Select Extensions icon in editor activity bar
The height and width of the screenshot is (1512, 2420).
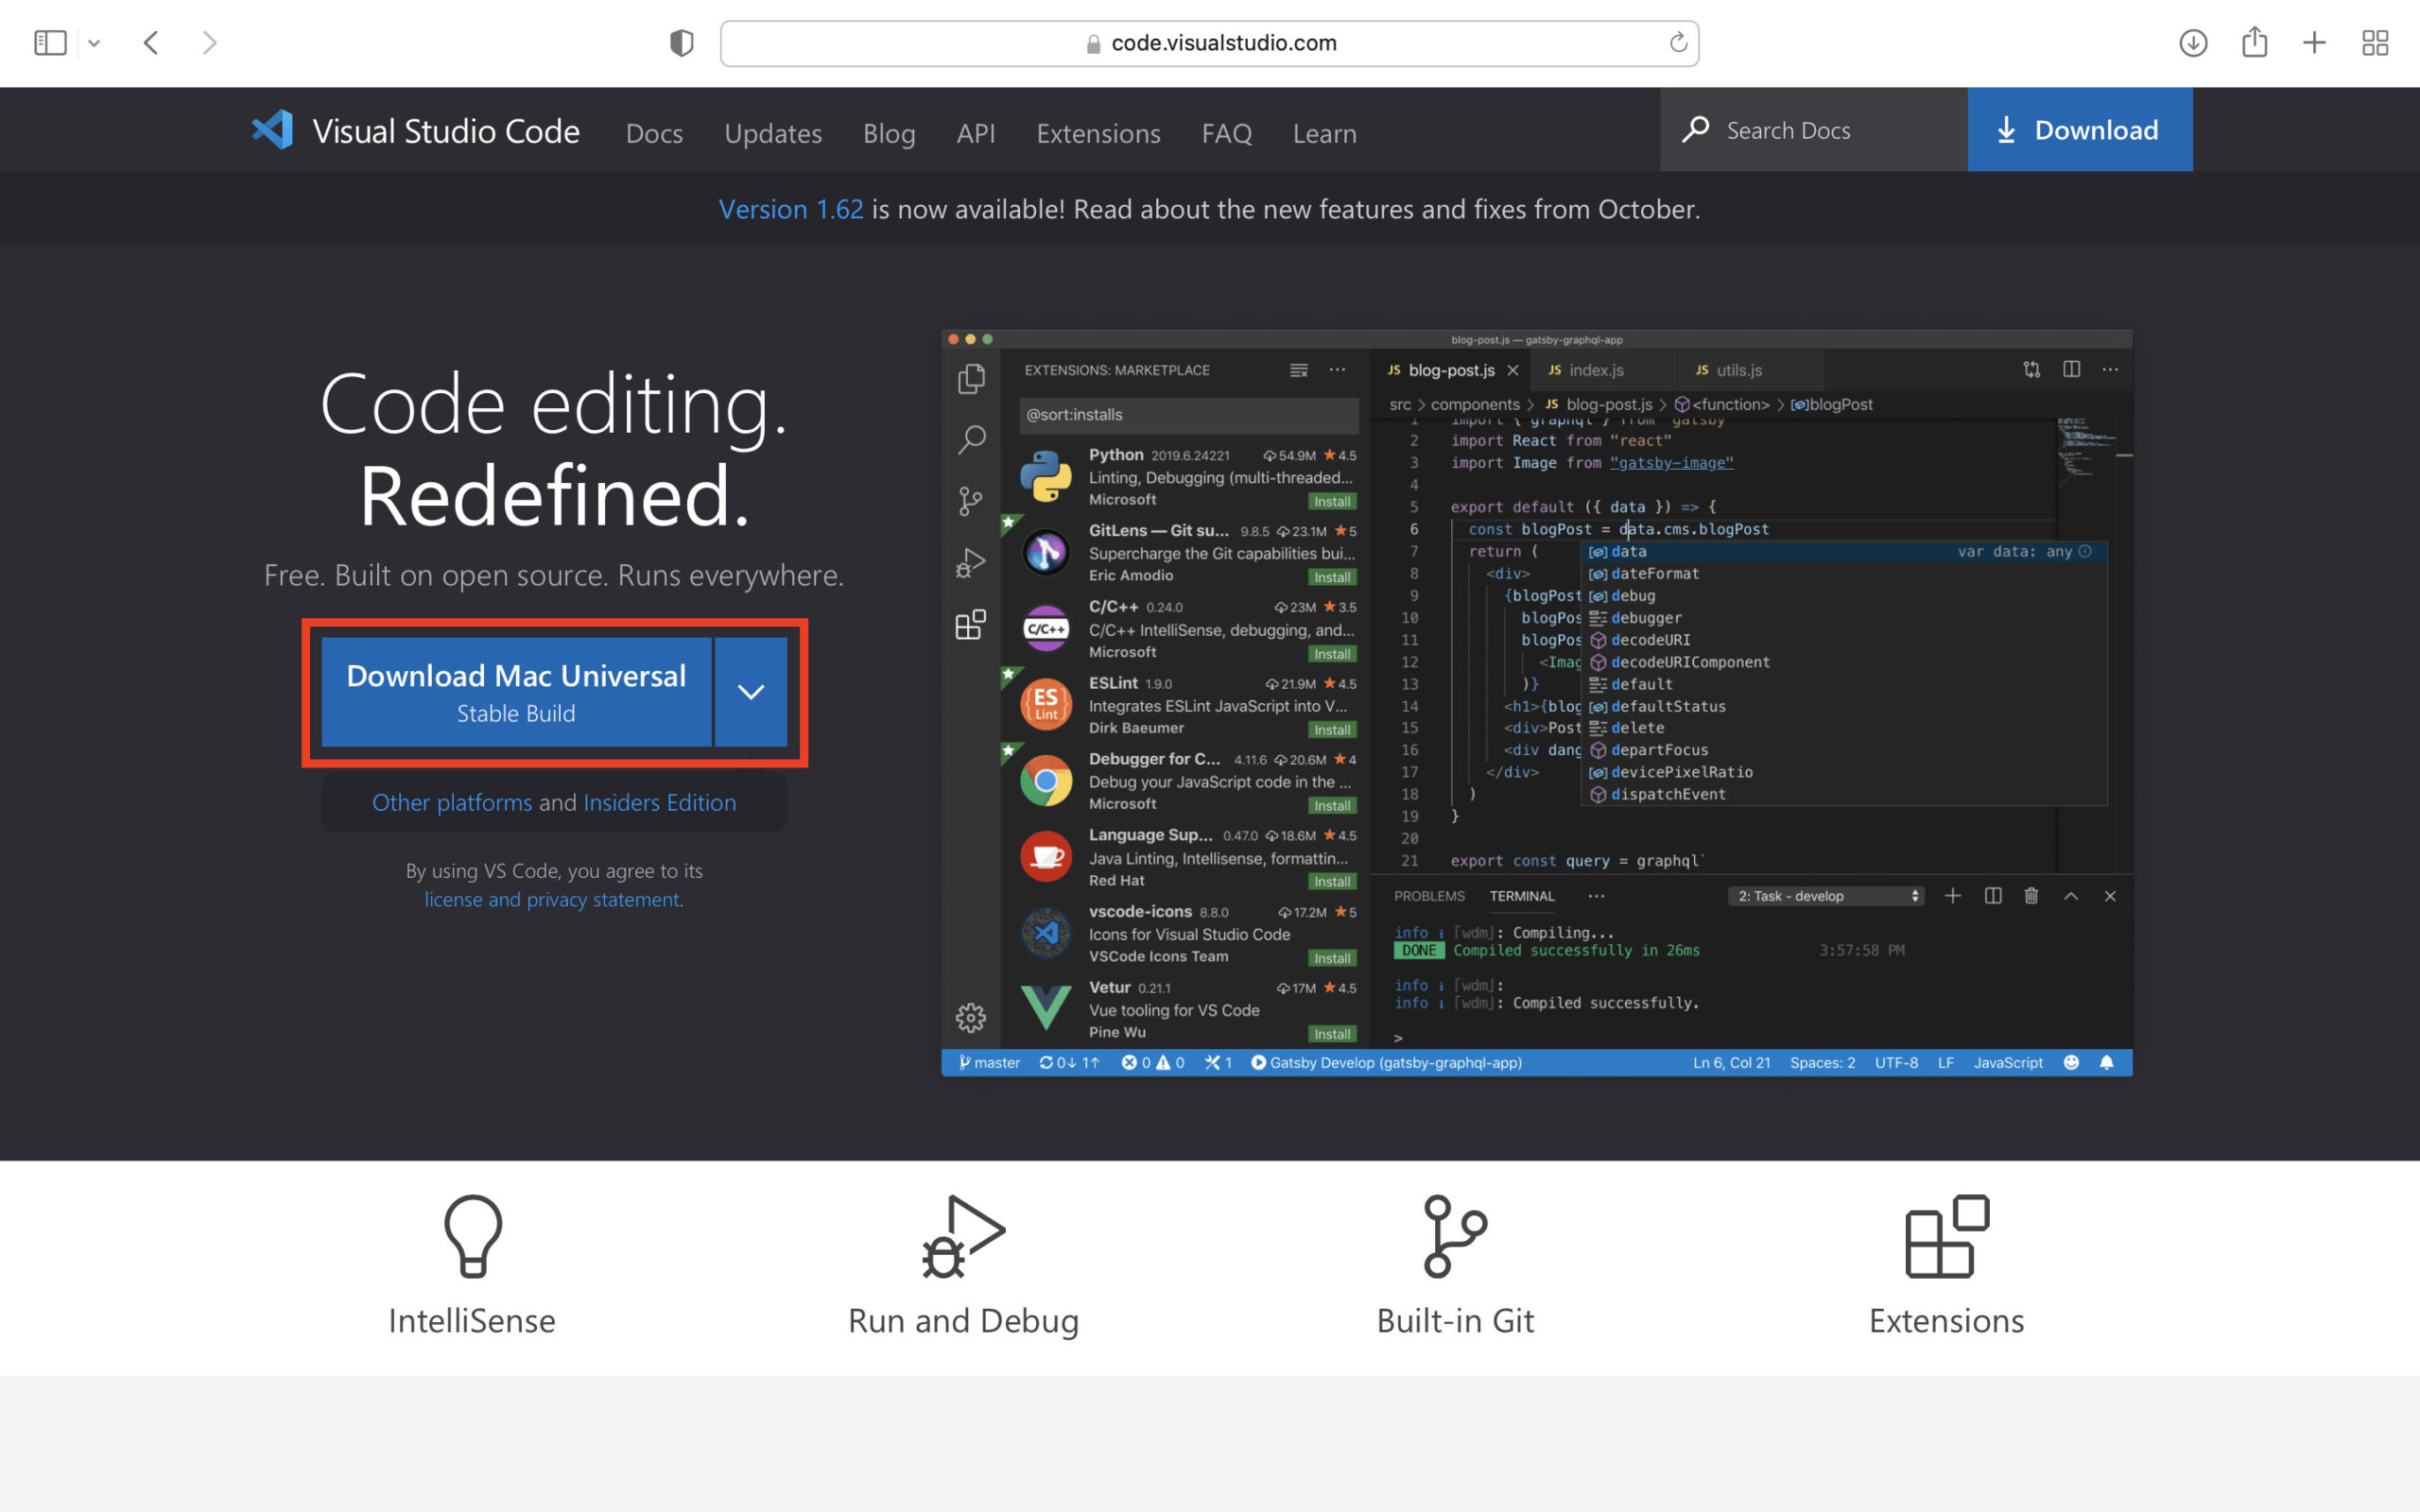tap(970, 625)
